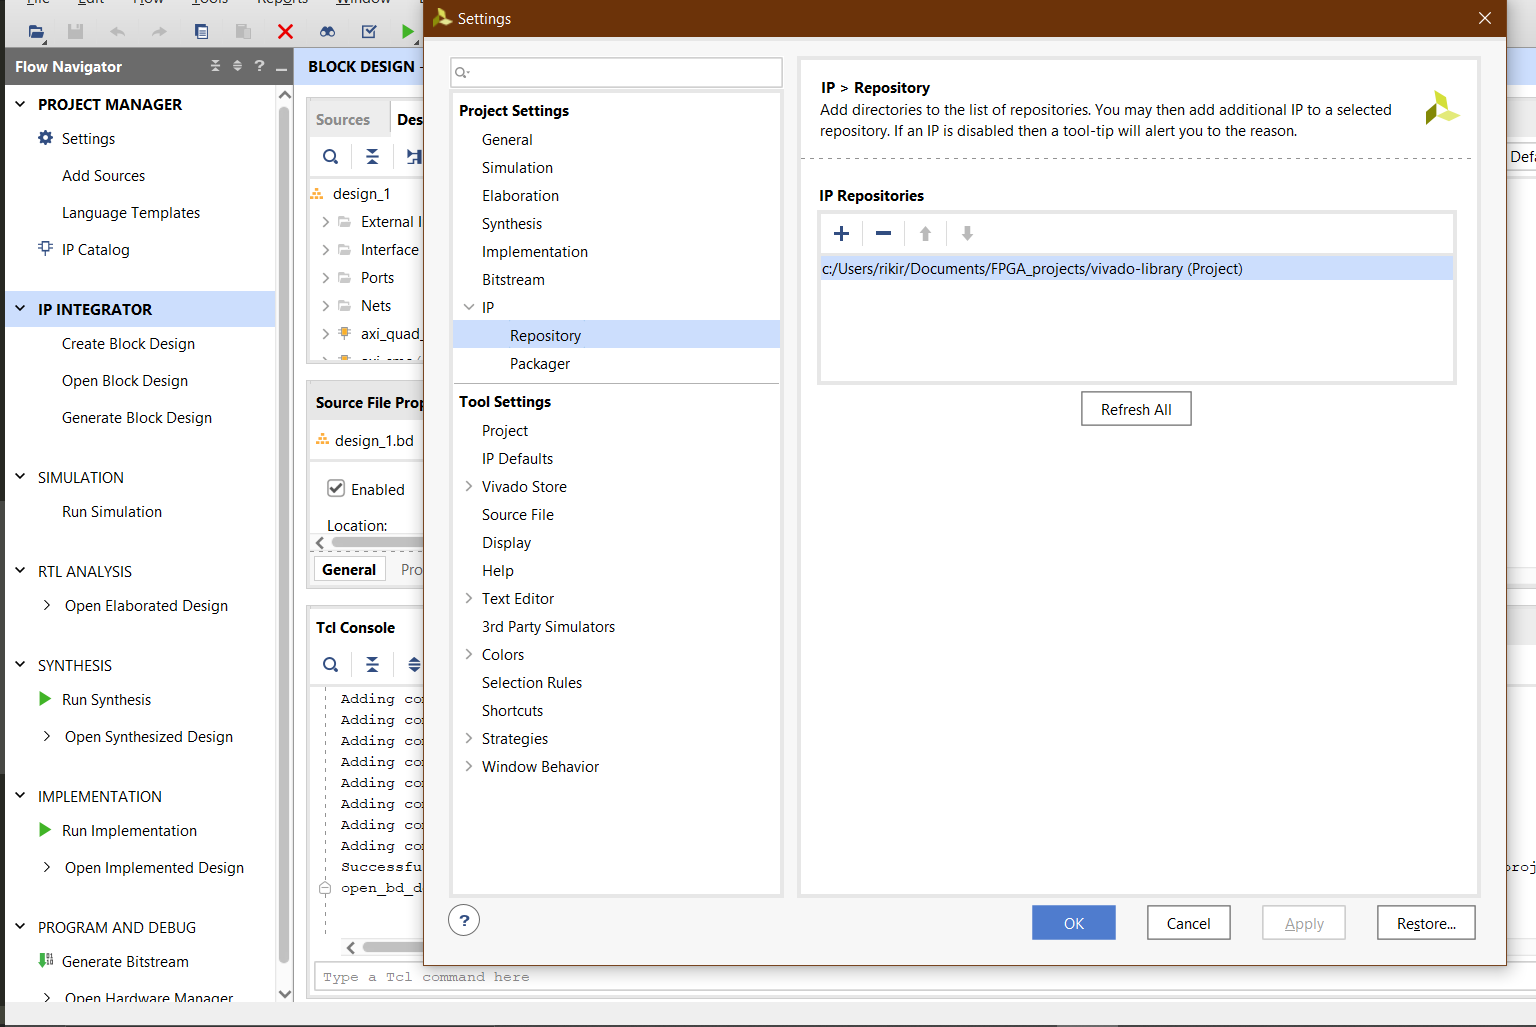Collapse PROJECT MANAGER section in Flow Navigator
Screen dimensions: 1536x1027
coord(20,103)
